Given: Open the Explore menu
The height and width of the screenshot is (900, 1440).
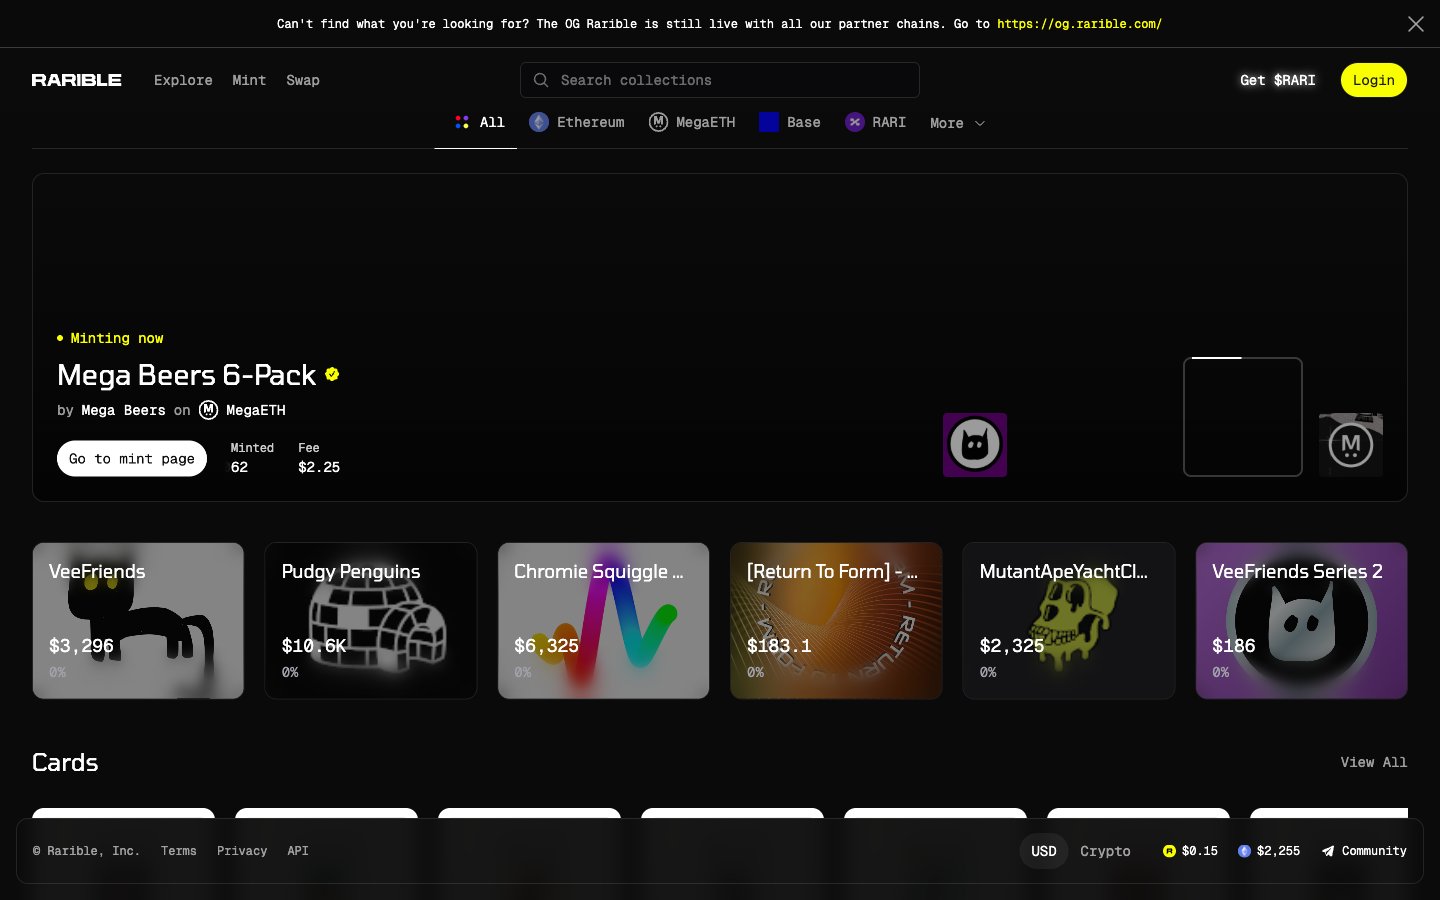Looking at the screenshot, I should click(183, 80).
